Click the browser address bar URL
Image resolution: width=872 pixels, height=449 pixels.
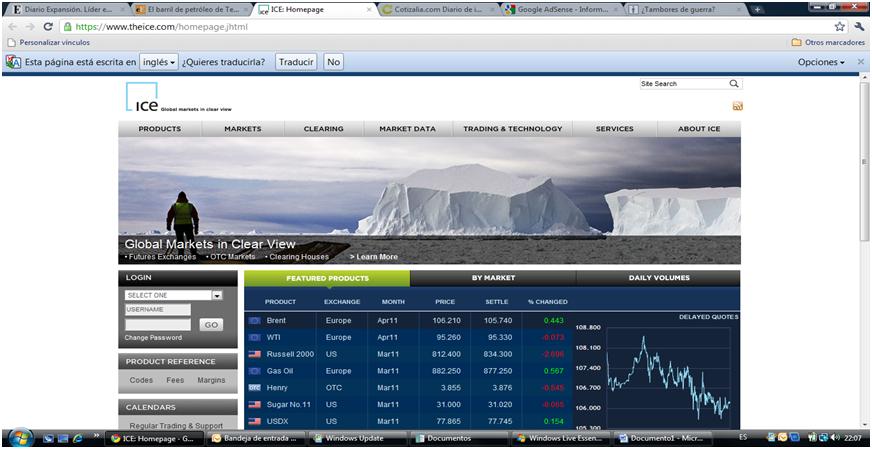[x=161, y=27]
